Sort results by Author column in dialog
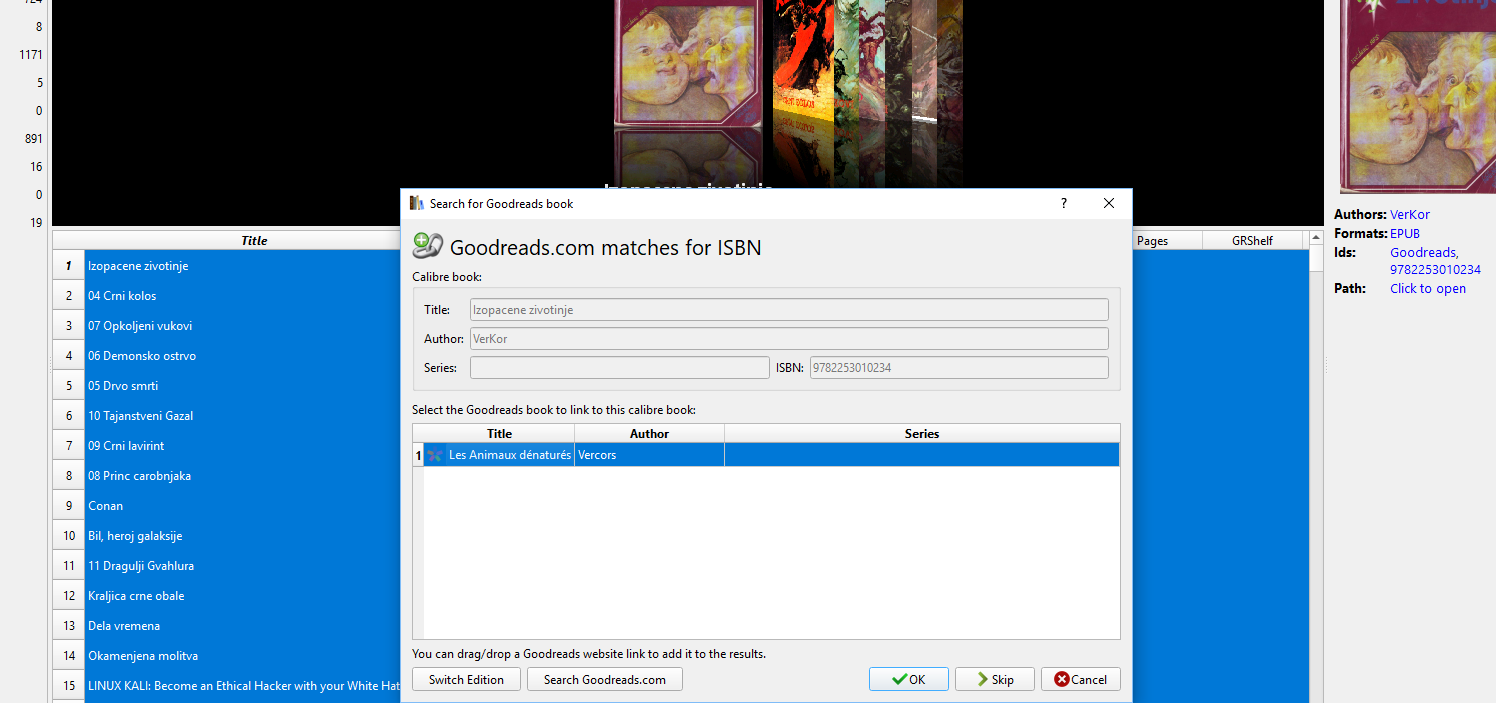 (649, 433)
